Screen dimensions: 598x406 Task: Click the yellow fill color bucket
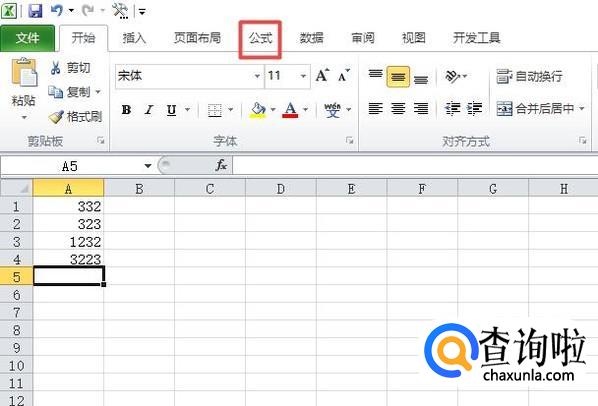pos(257,110)
